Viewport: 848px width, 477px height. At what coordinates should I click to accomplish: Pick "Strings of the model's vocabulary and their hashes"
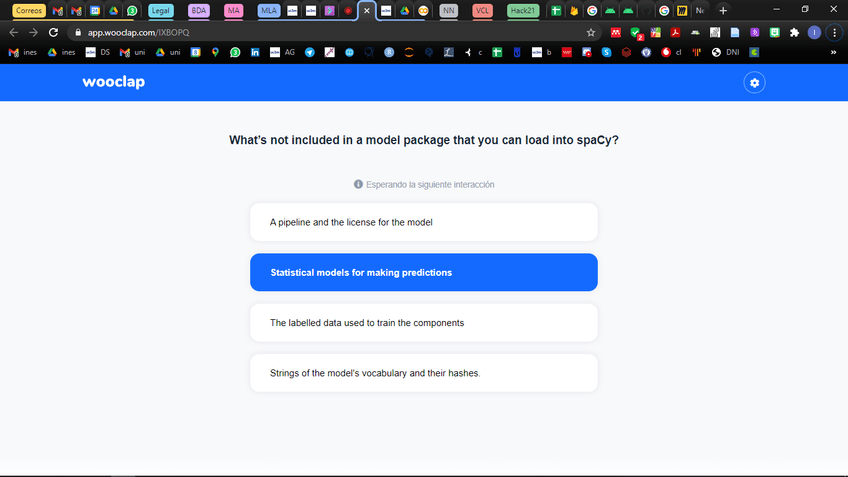click(423, 373)
